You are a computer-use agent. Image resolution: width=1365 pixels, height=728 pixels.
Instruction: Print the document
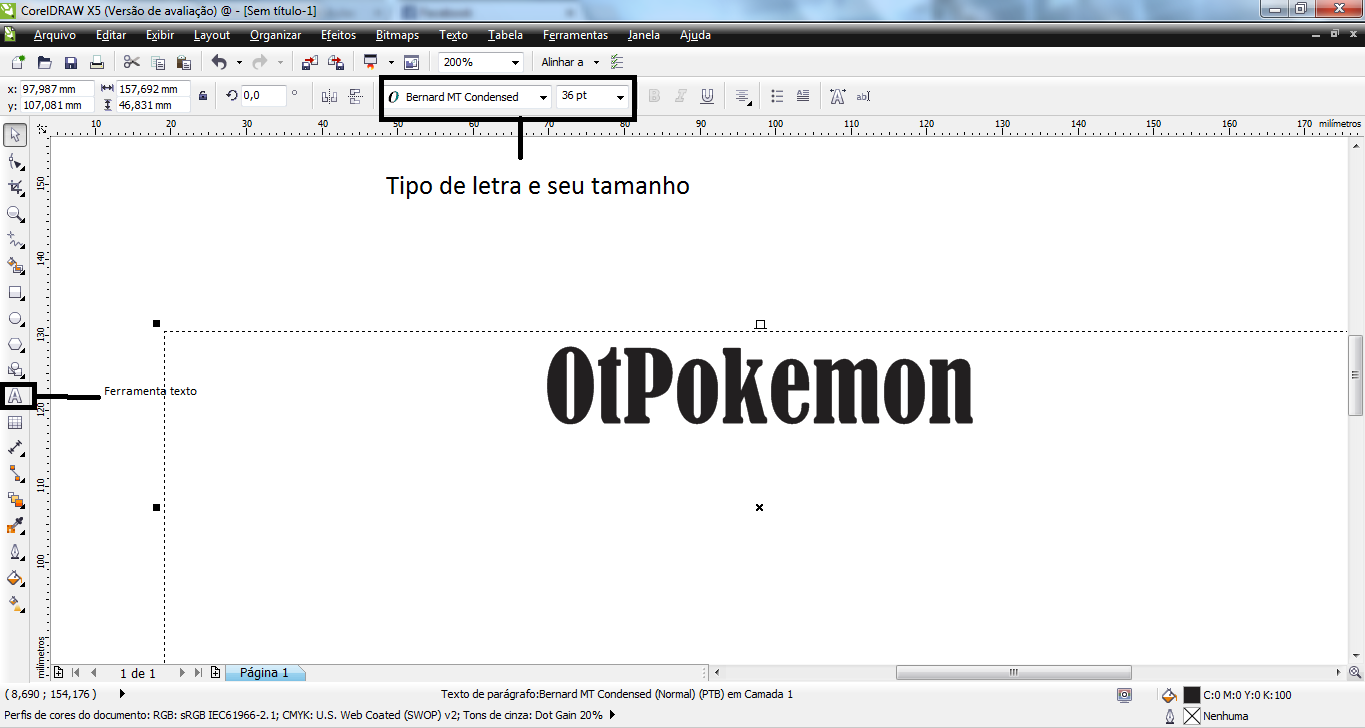tap(96, 62)
